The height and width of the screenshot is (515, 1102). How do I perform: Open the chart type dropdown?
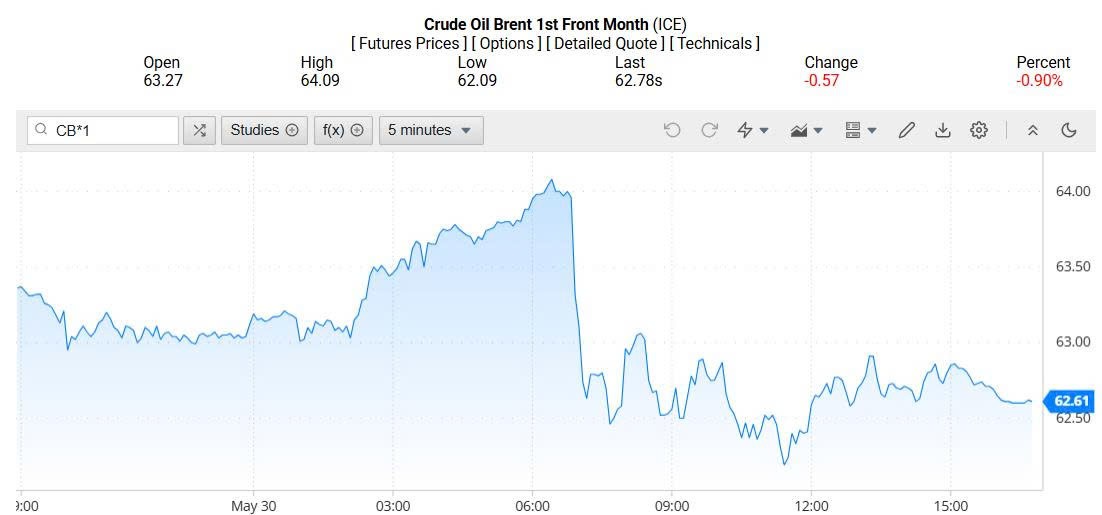806,130
